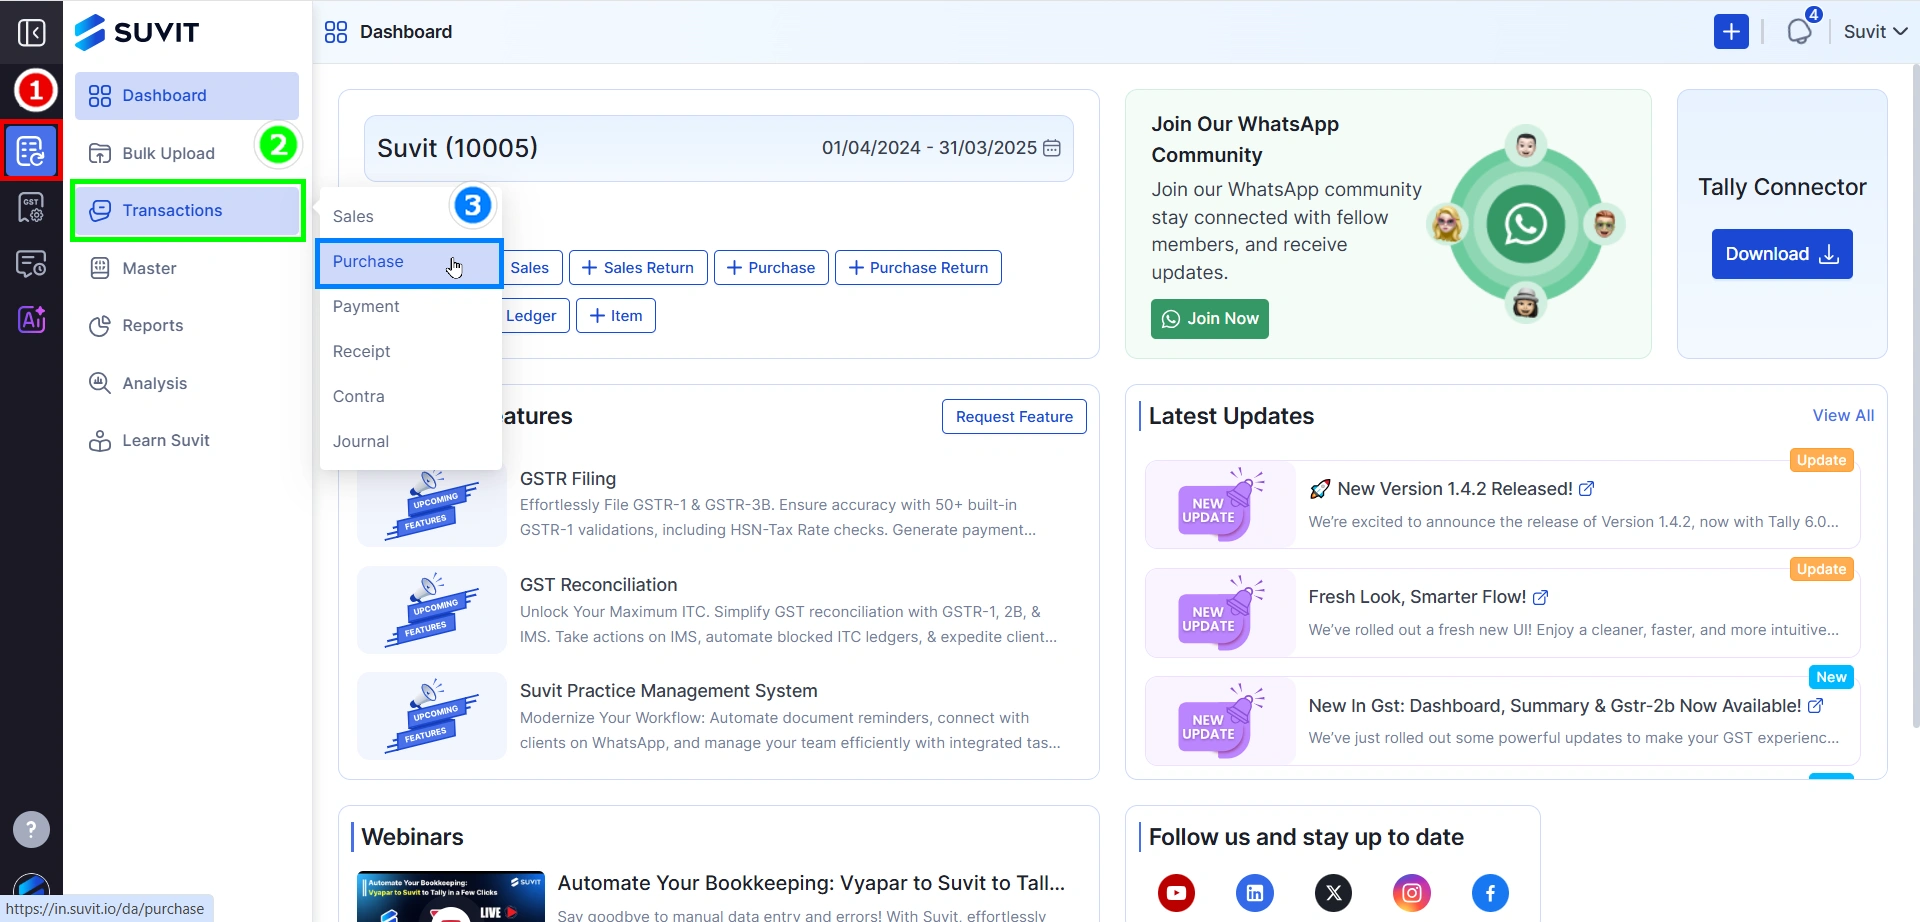
Task: Expand the Suvit user account dropdown
Action: click(1875, 32)
